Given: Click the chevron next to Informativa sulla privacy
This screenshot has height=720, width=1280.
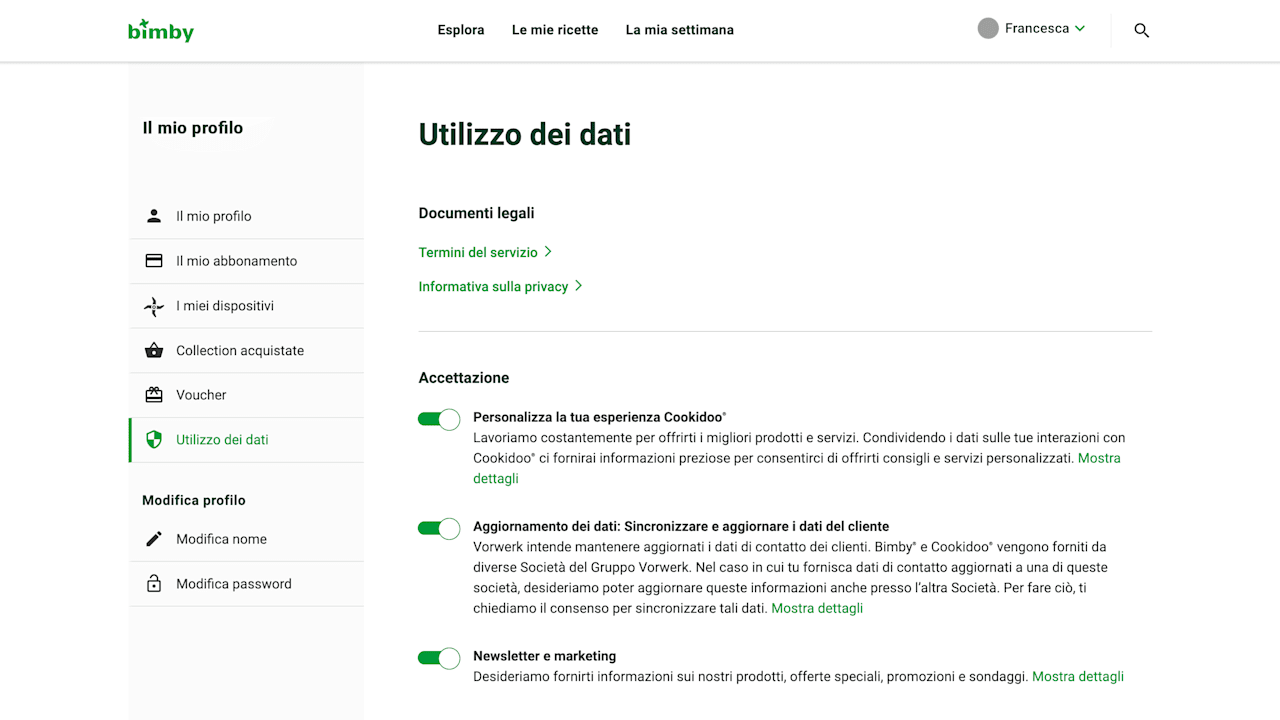Looking at the screenshot, I should [578, 286].
